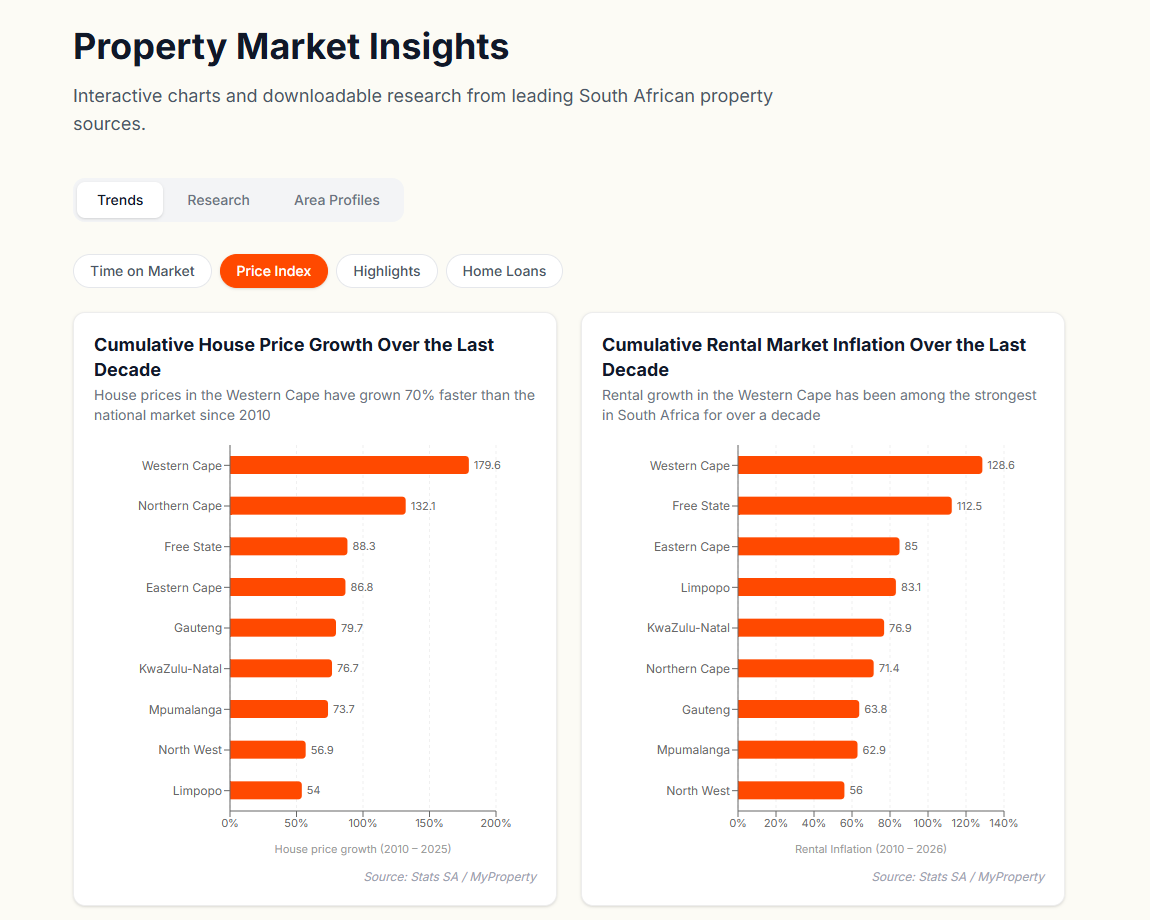Click the Rental Inflation (2010 – 2026) caption
This screenshot has width=1150, height=920.
pyautogui.click(x=870, y=848)
